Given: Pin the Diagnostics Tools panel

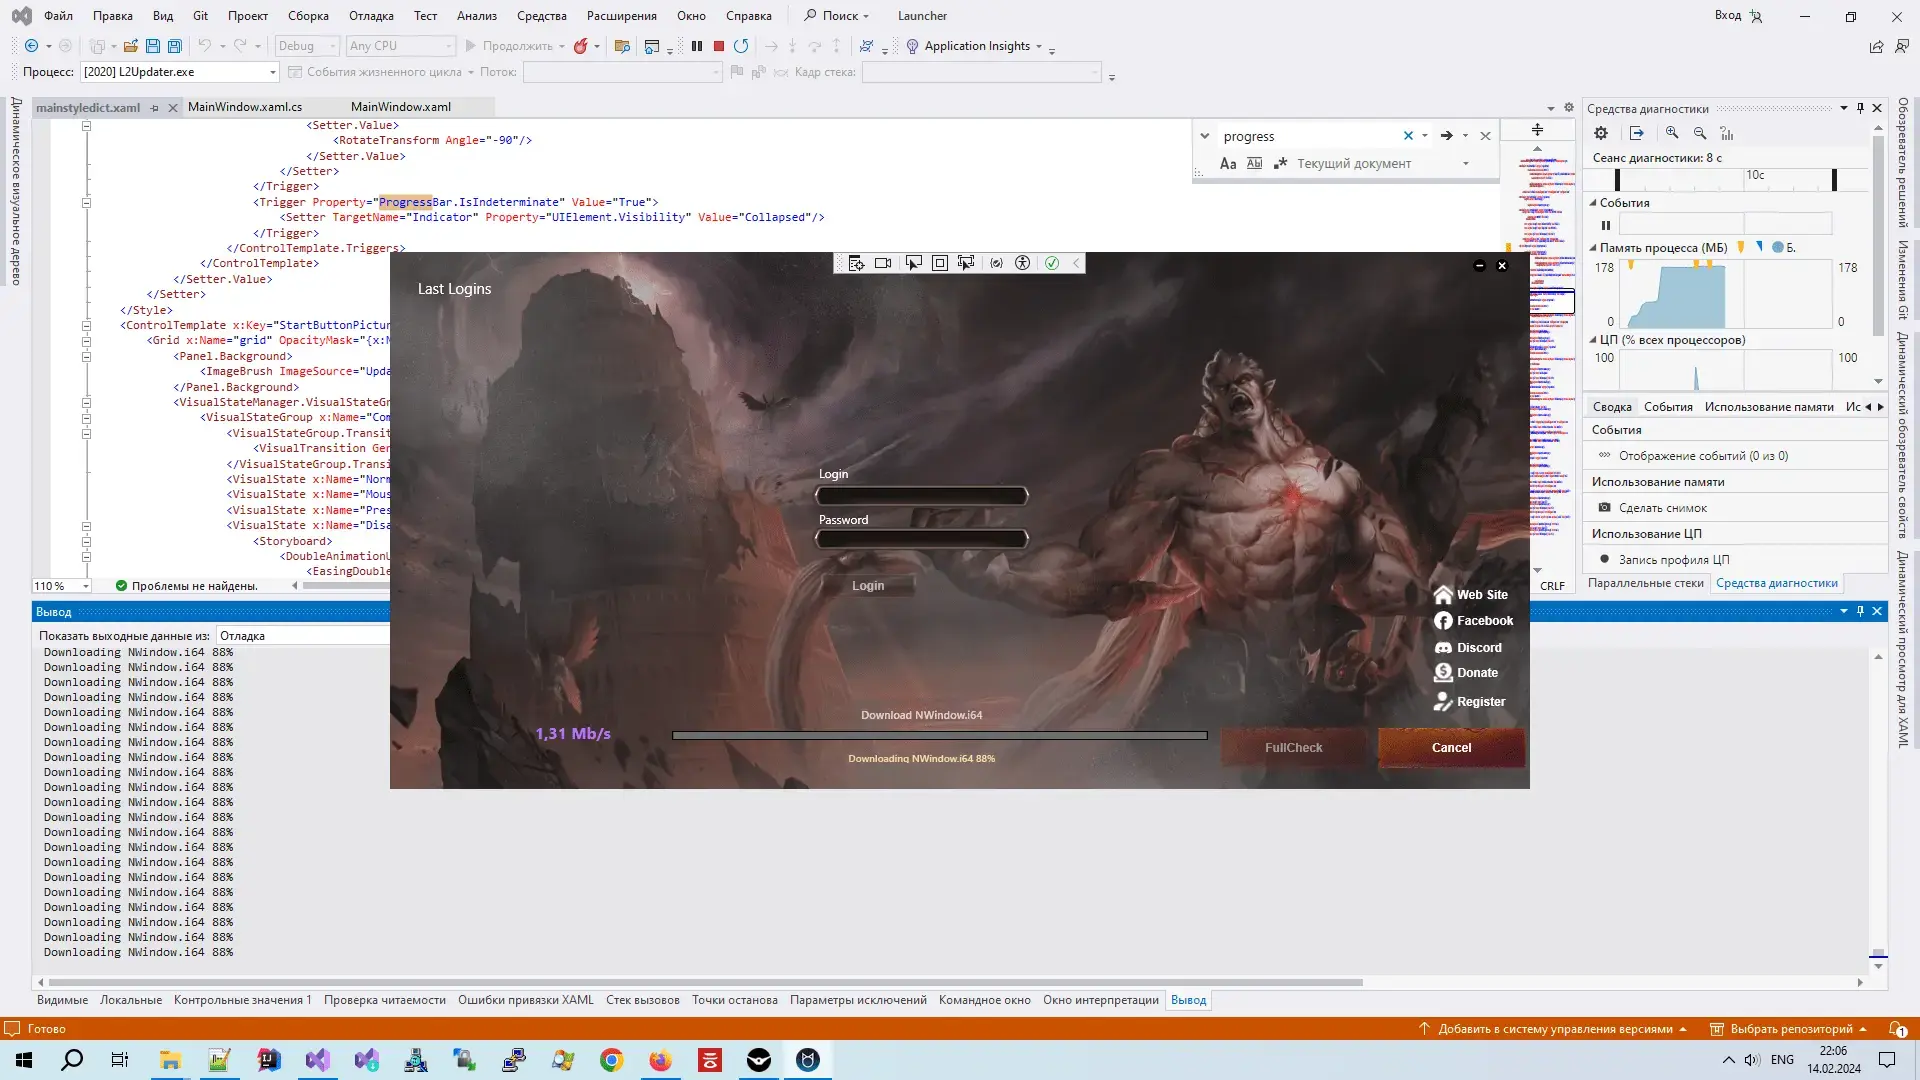Looking at the screenshot, I should (x=1860, y=108).
